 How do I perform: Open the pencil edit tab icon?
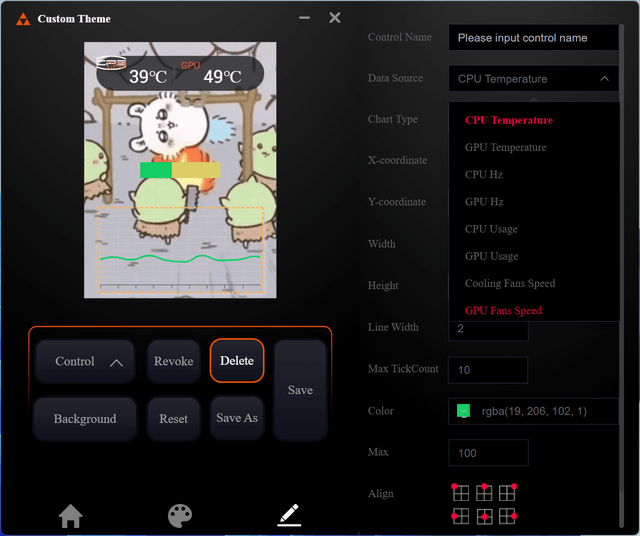(289, 515)
